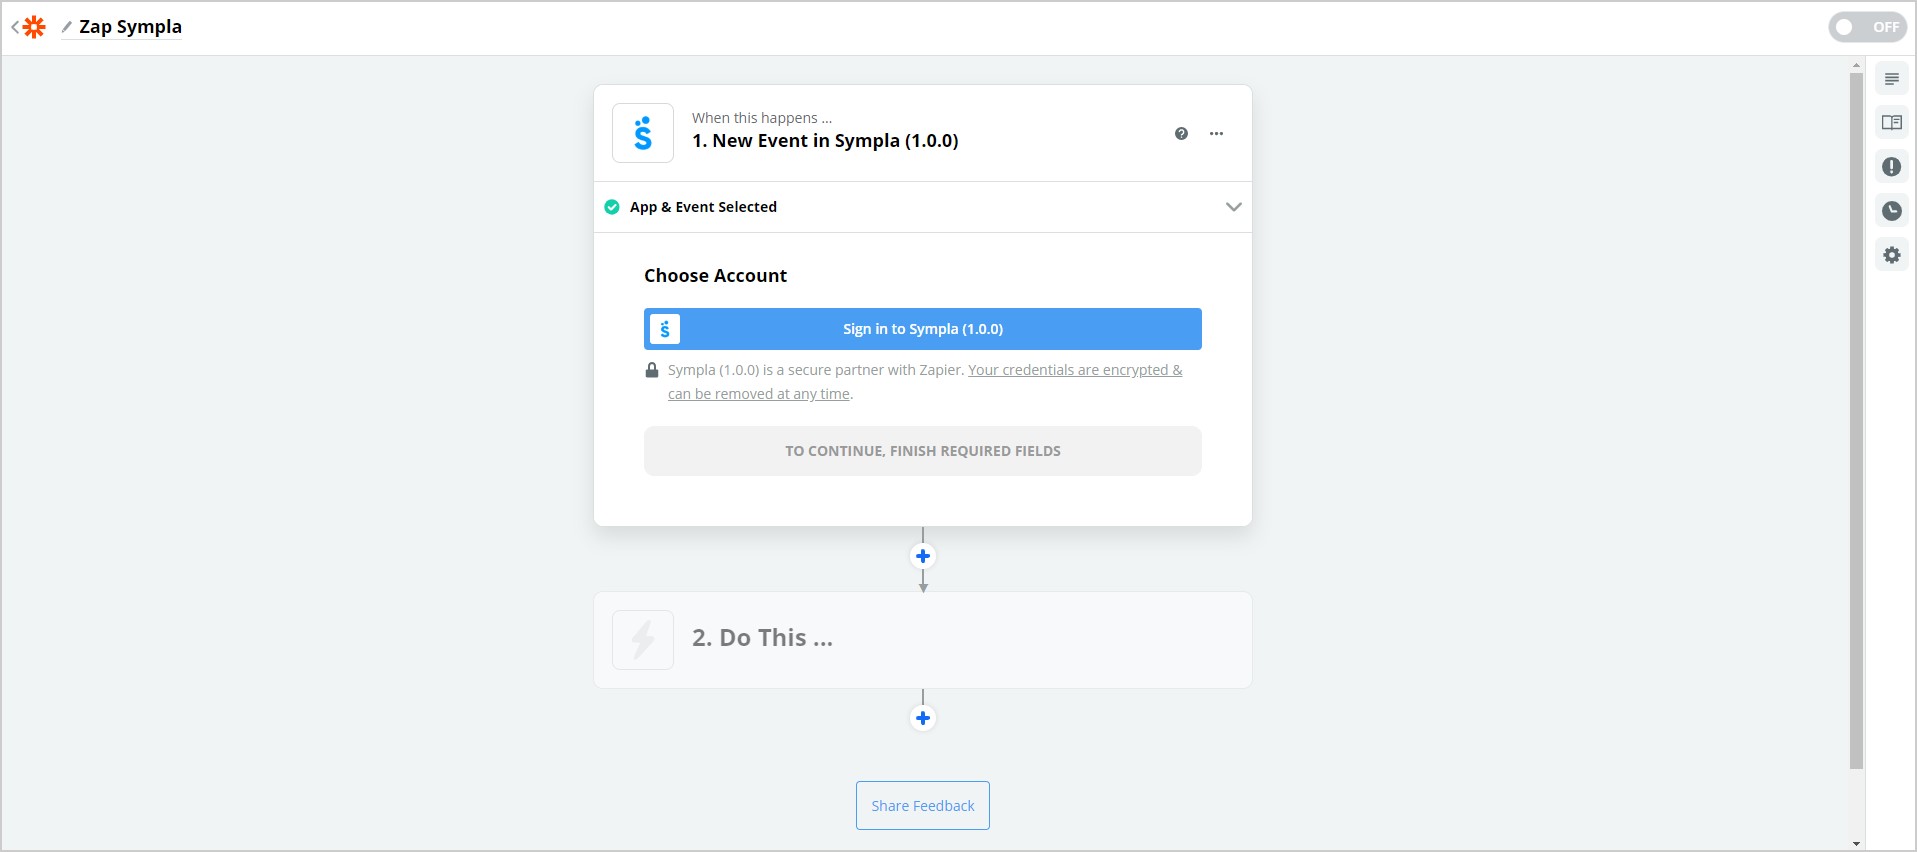Click the scrollbar up arrow
The image size is (1917, 852).
tap(1857, 65)
